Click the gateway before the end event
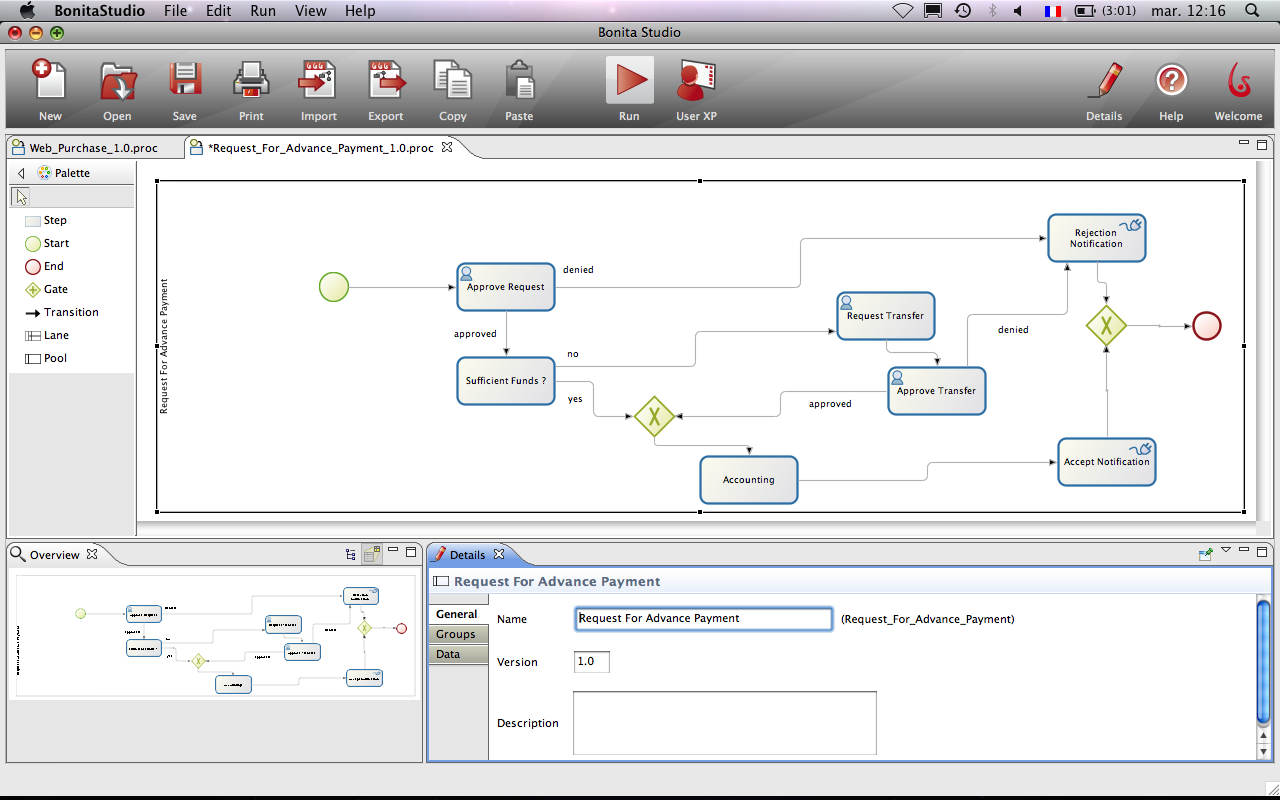 pyautogui.click(x=1107, y=326)
